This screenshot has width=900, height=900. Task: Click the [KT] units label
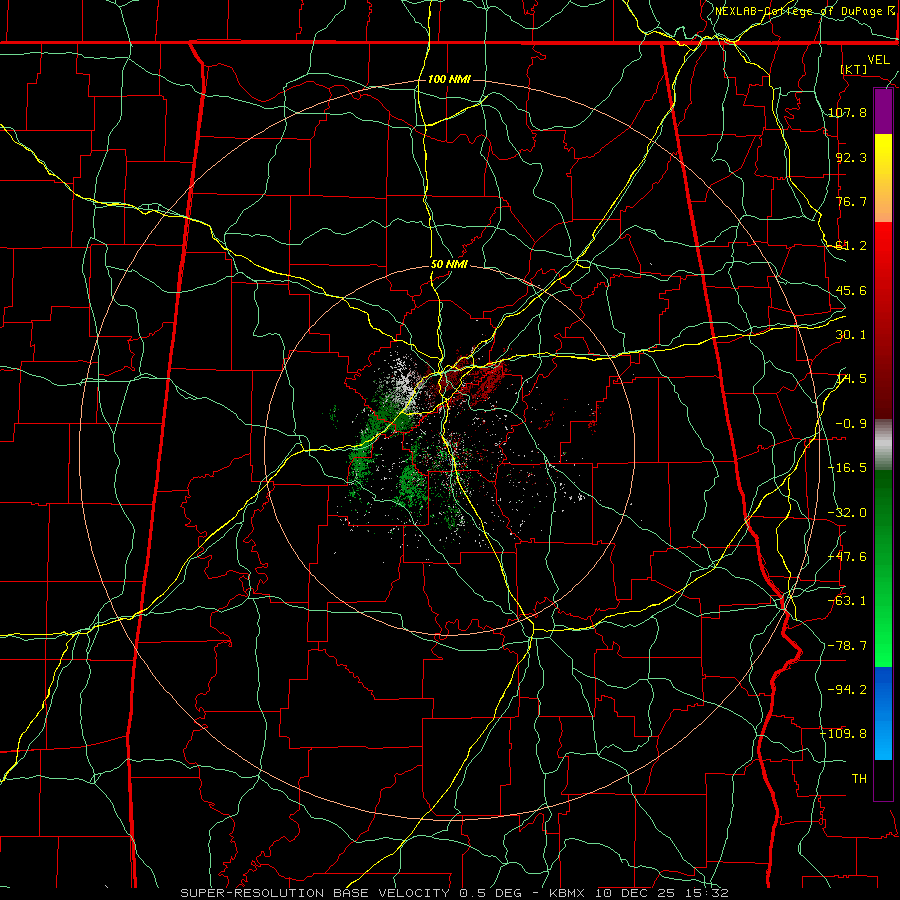[854, 69]
